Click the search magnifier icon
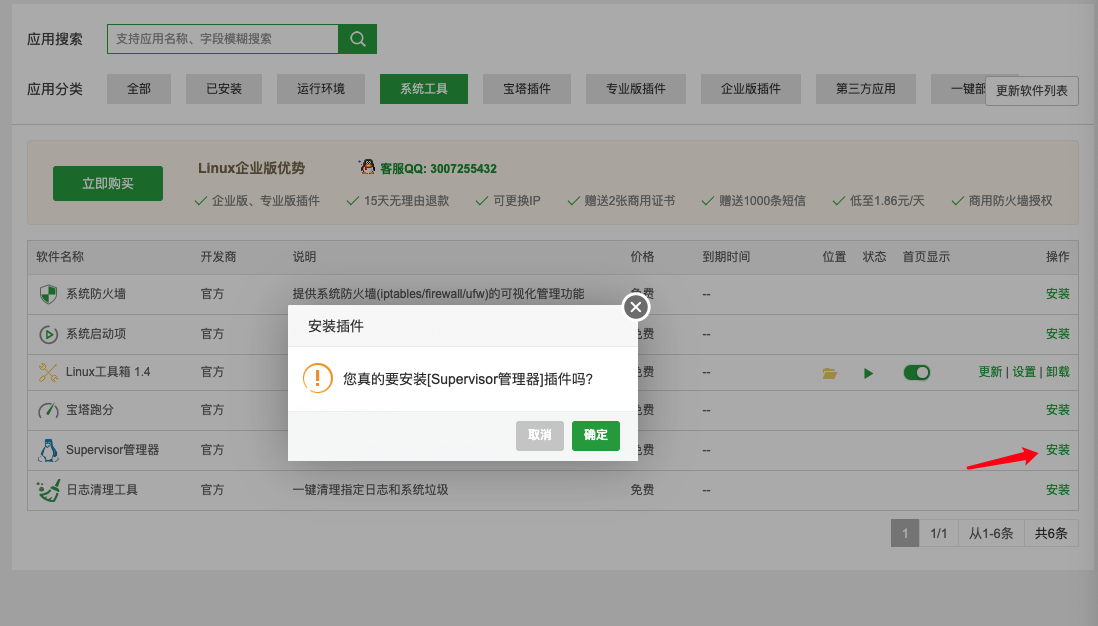 tap(357, 38)
